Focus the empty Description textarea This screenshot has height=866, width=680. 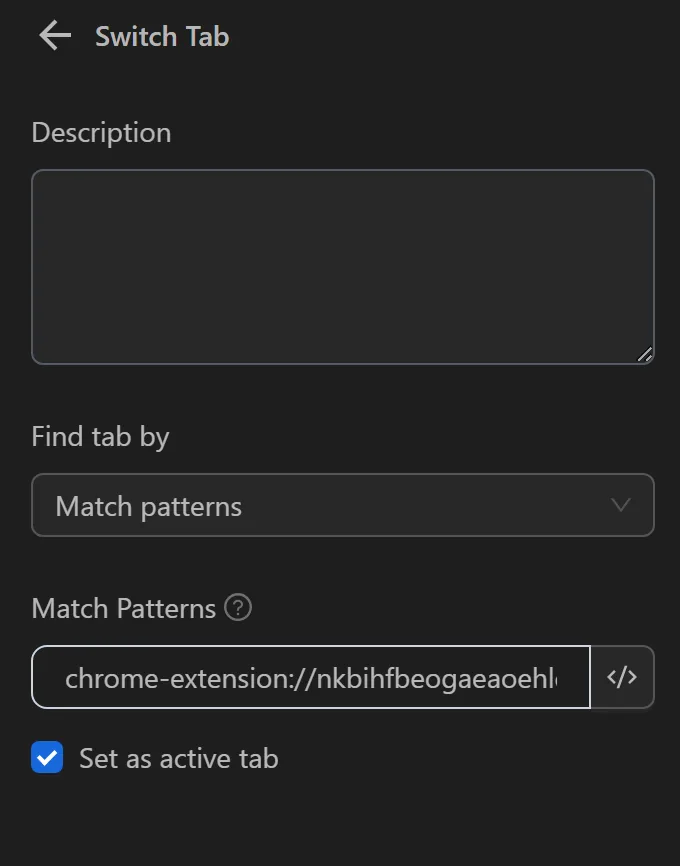(343, 265)
